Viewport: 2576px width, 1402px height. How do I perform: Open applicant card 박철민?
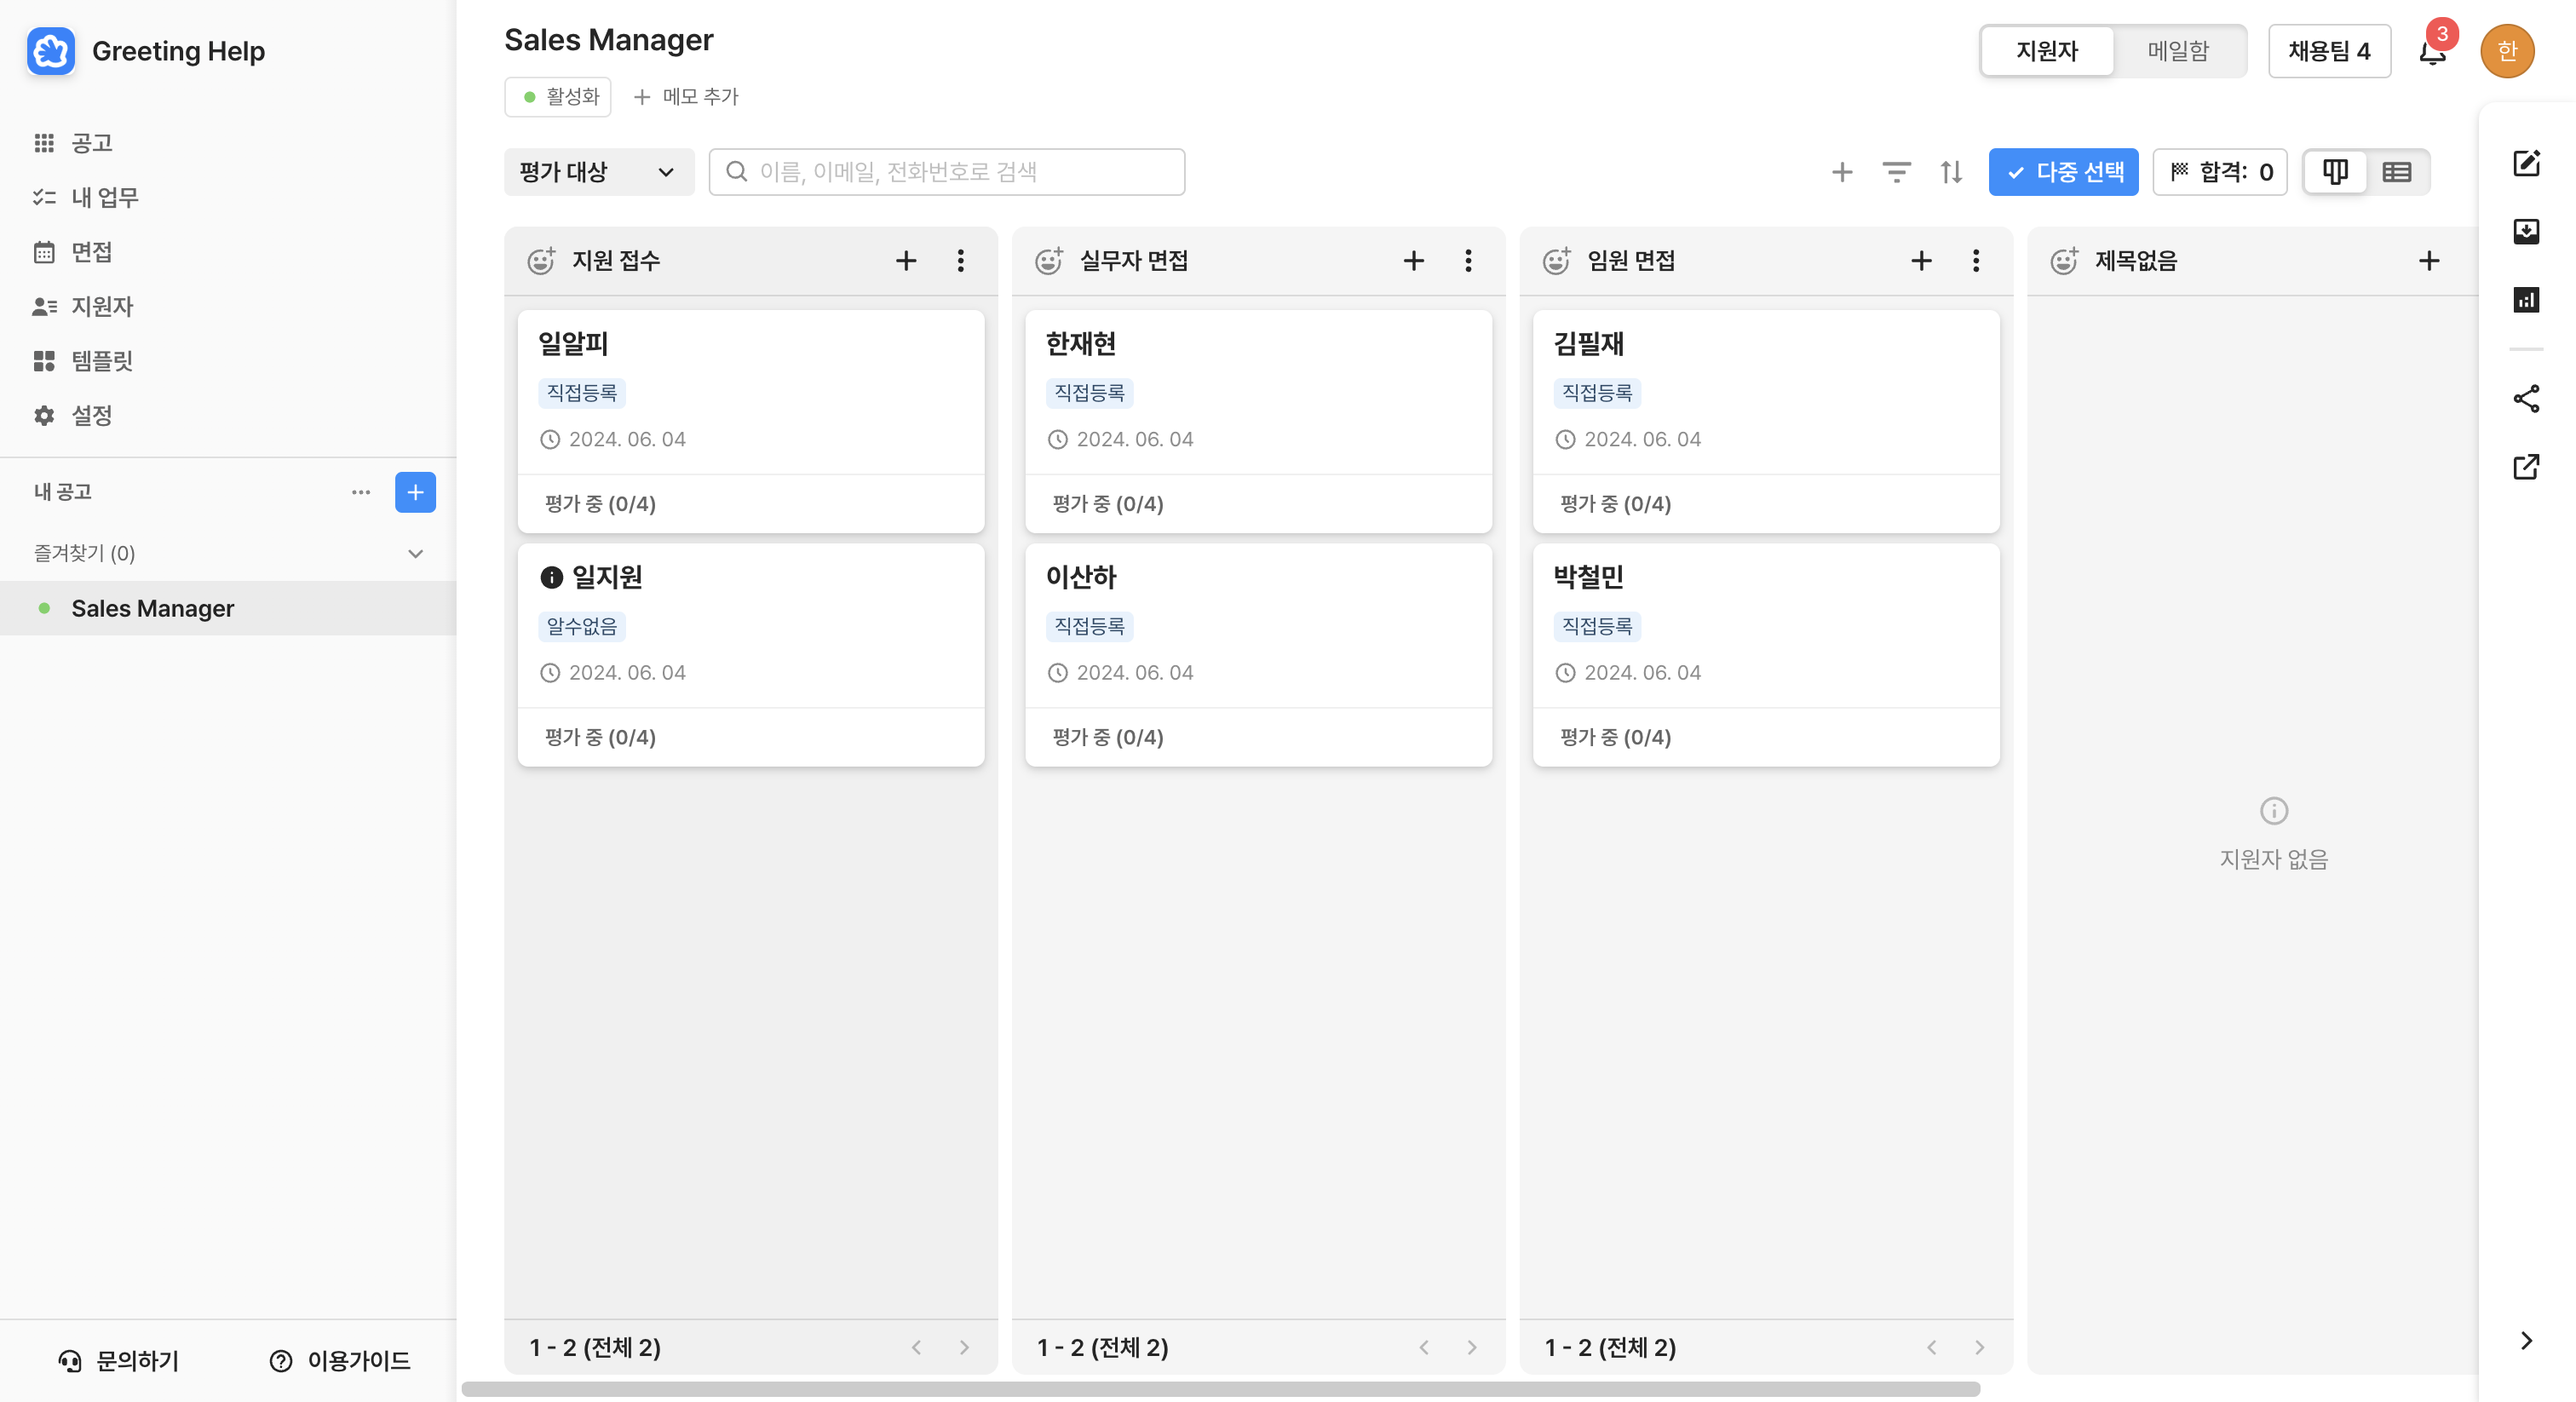[x=1766, y=655]
